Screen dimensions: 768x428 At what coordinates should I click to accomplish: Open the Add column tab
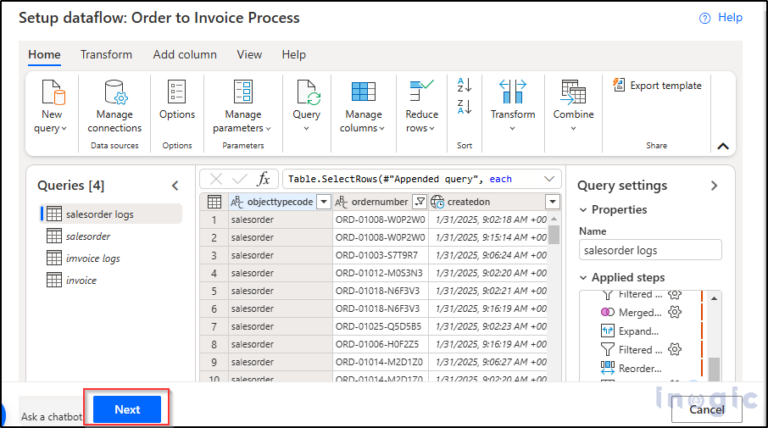click(x=184, y=54)
